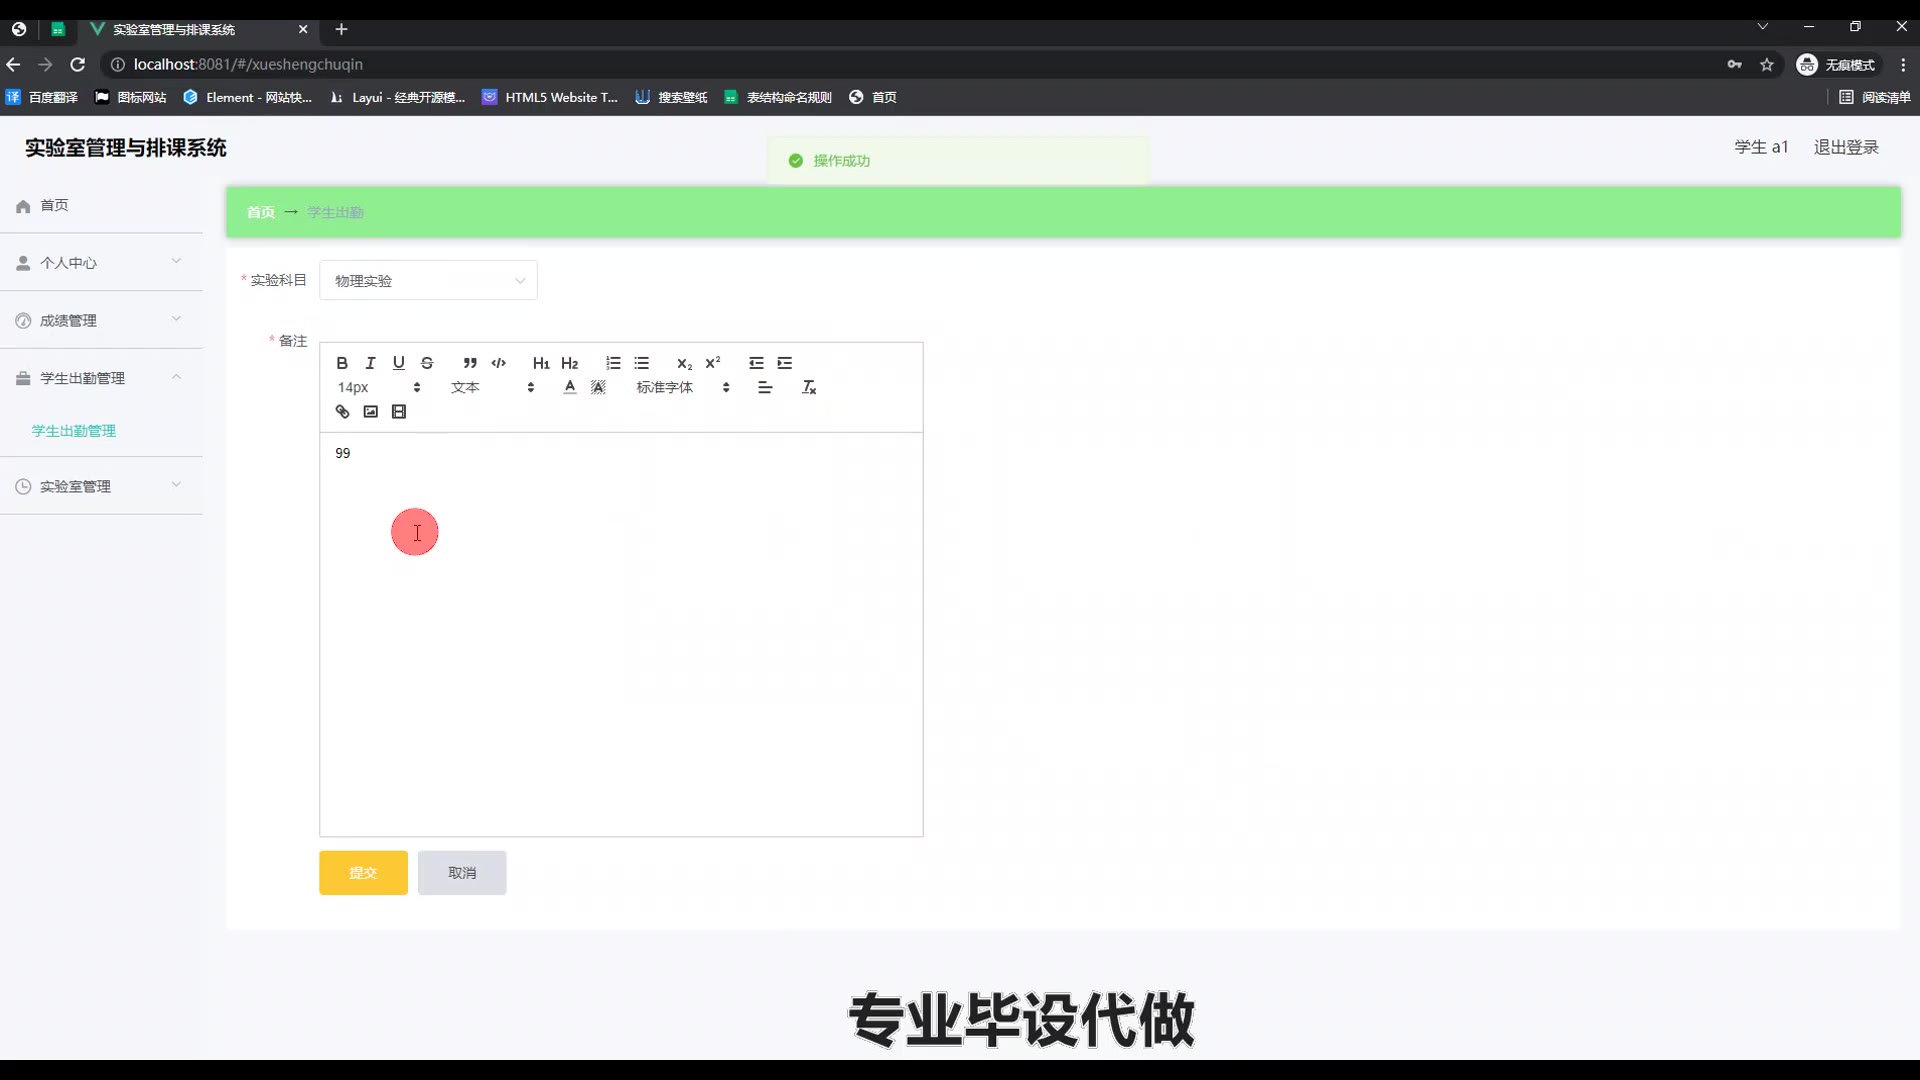Apply Heading 2 style
Viewport: 1920px width, 1080px height.
(570, 363)
